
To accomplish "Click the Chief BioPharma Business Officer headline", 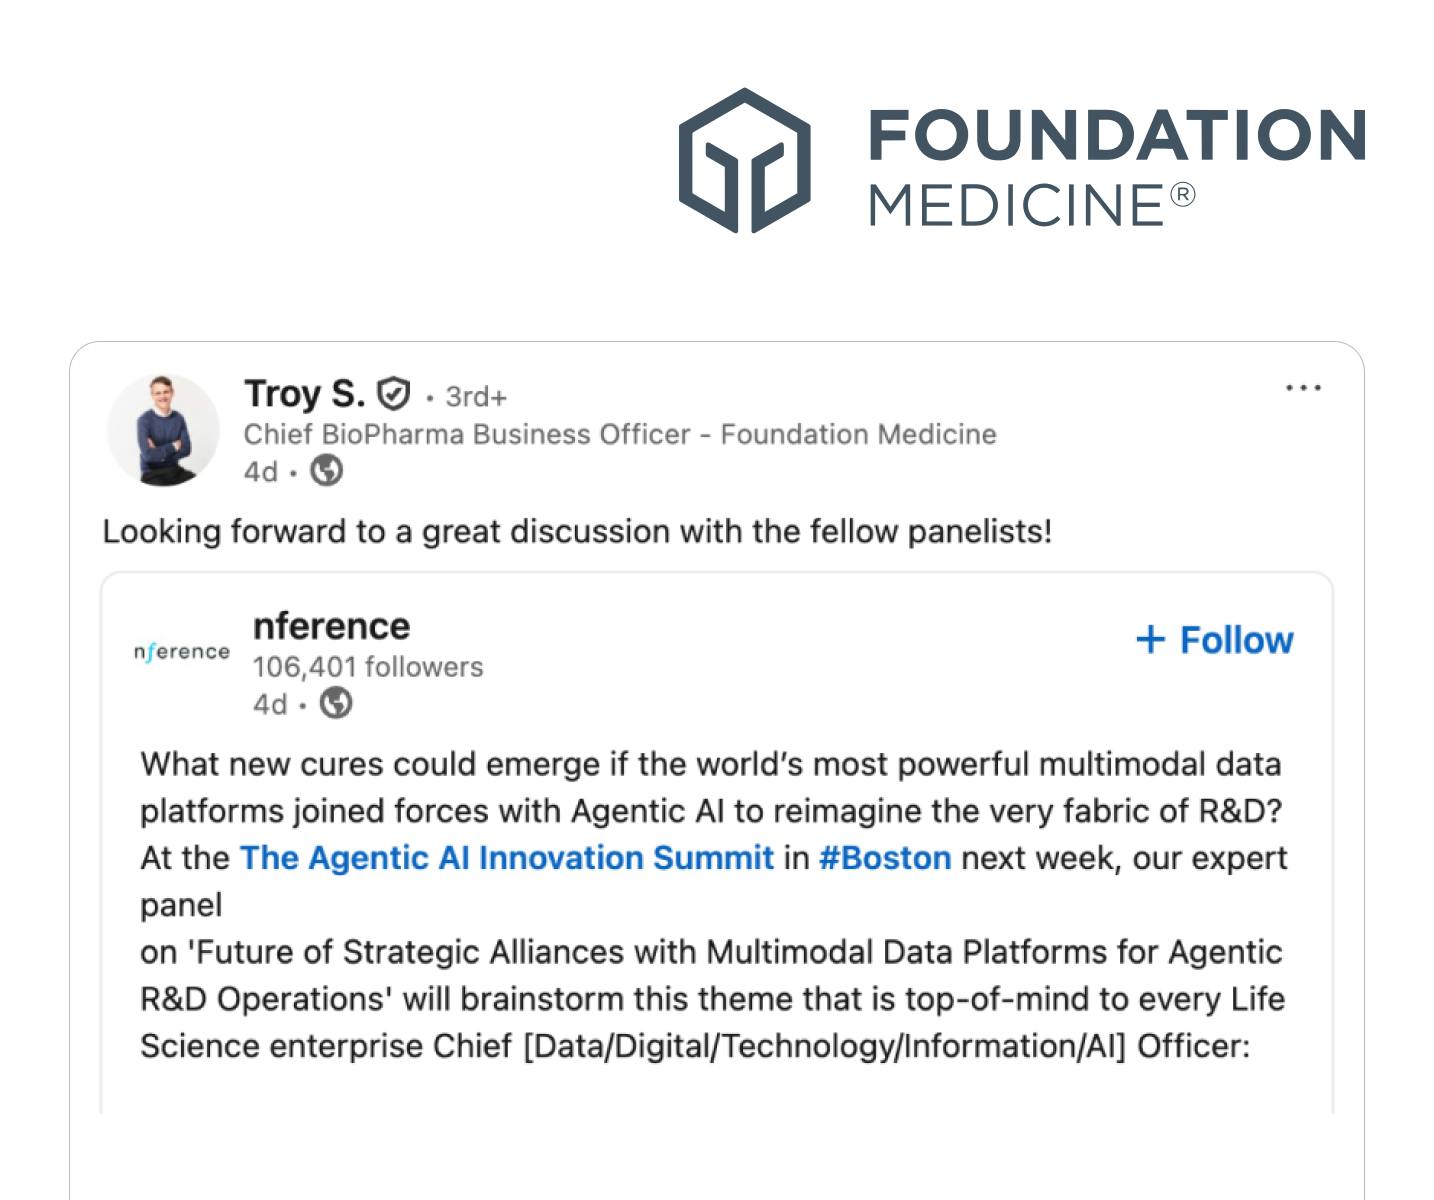I will [x=620, y=434].
